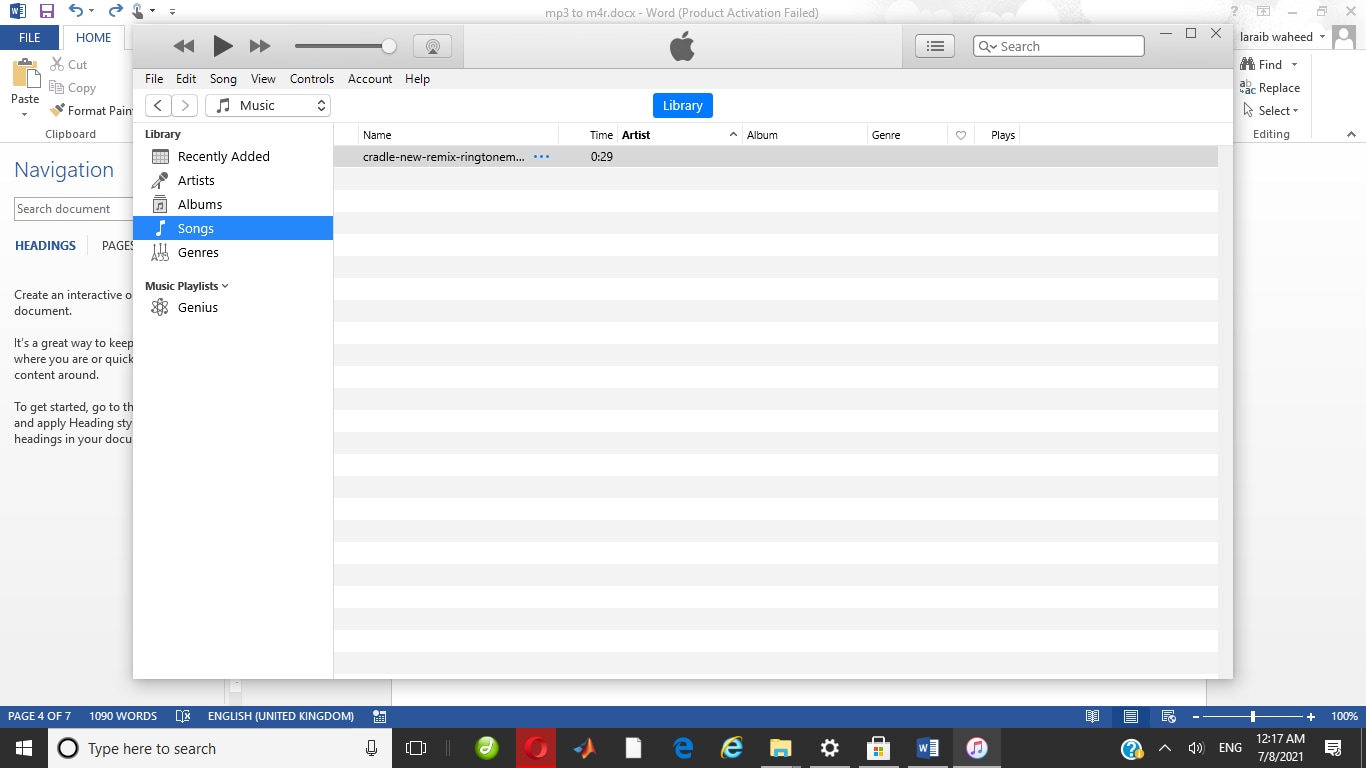Click the Word zoom slider
The height and width of the screenshot is (768, 1366).
(x=1253, y=717)
